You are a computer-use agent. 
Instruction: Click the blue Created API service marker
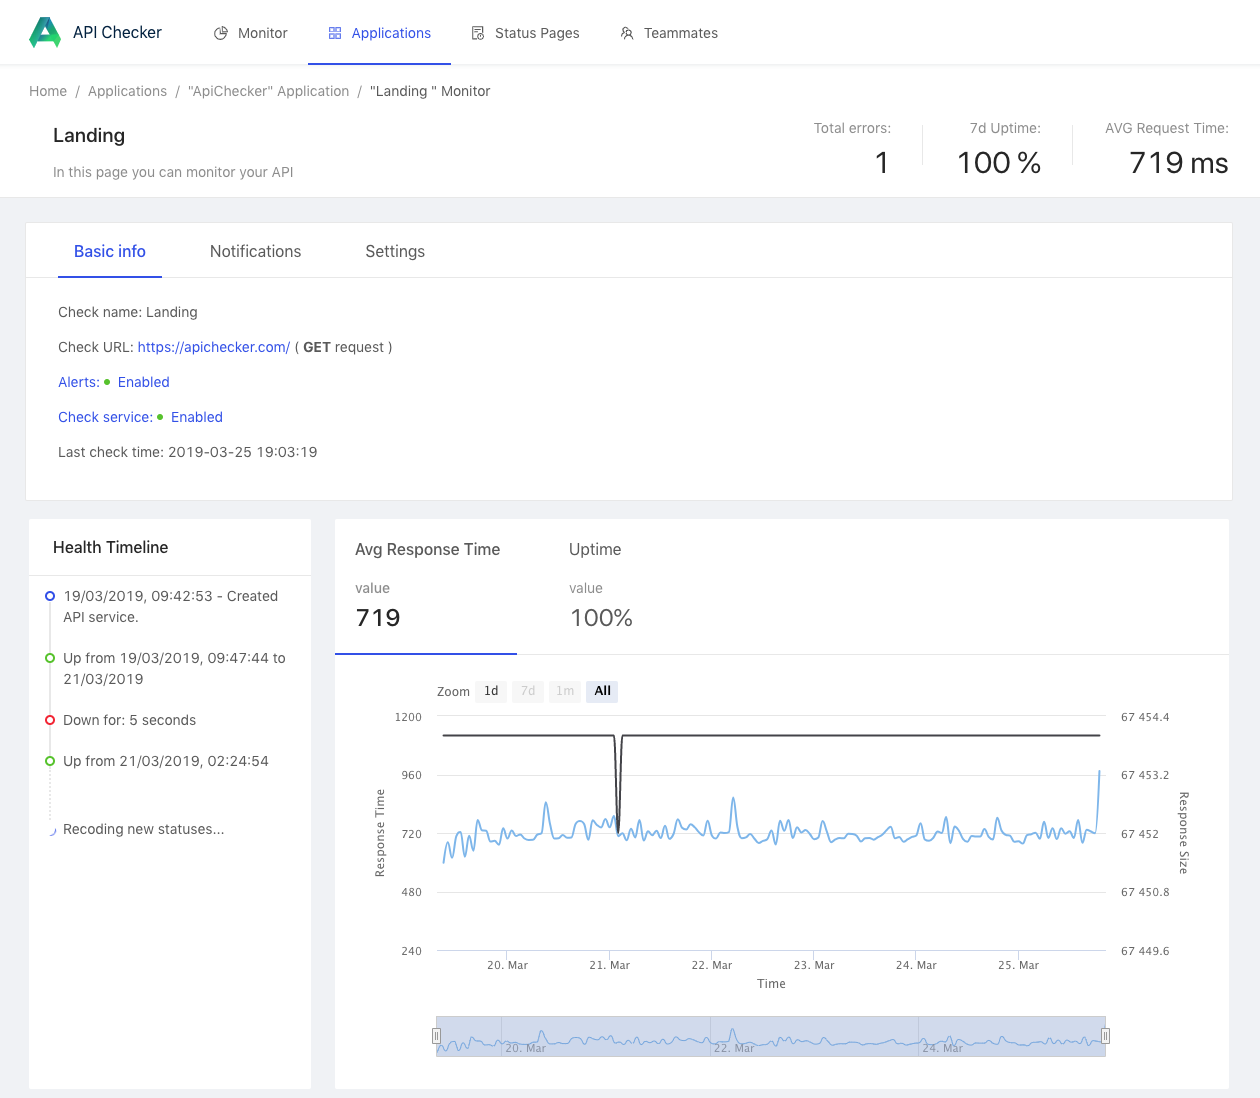pos(50,596)
